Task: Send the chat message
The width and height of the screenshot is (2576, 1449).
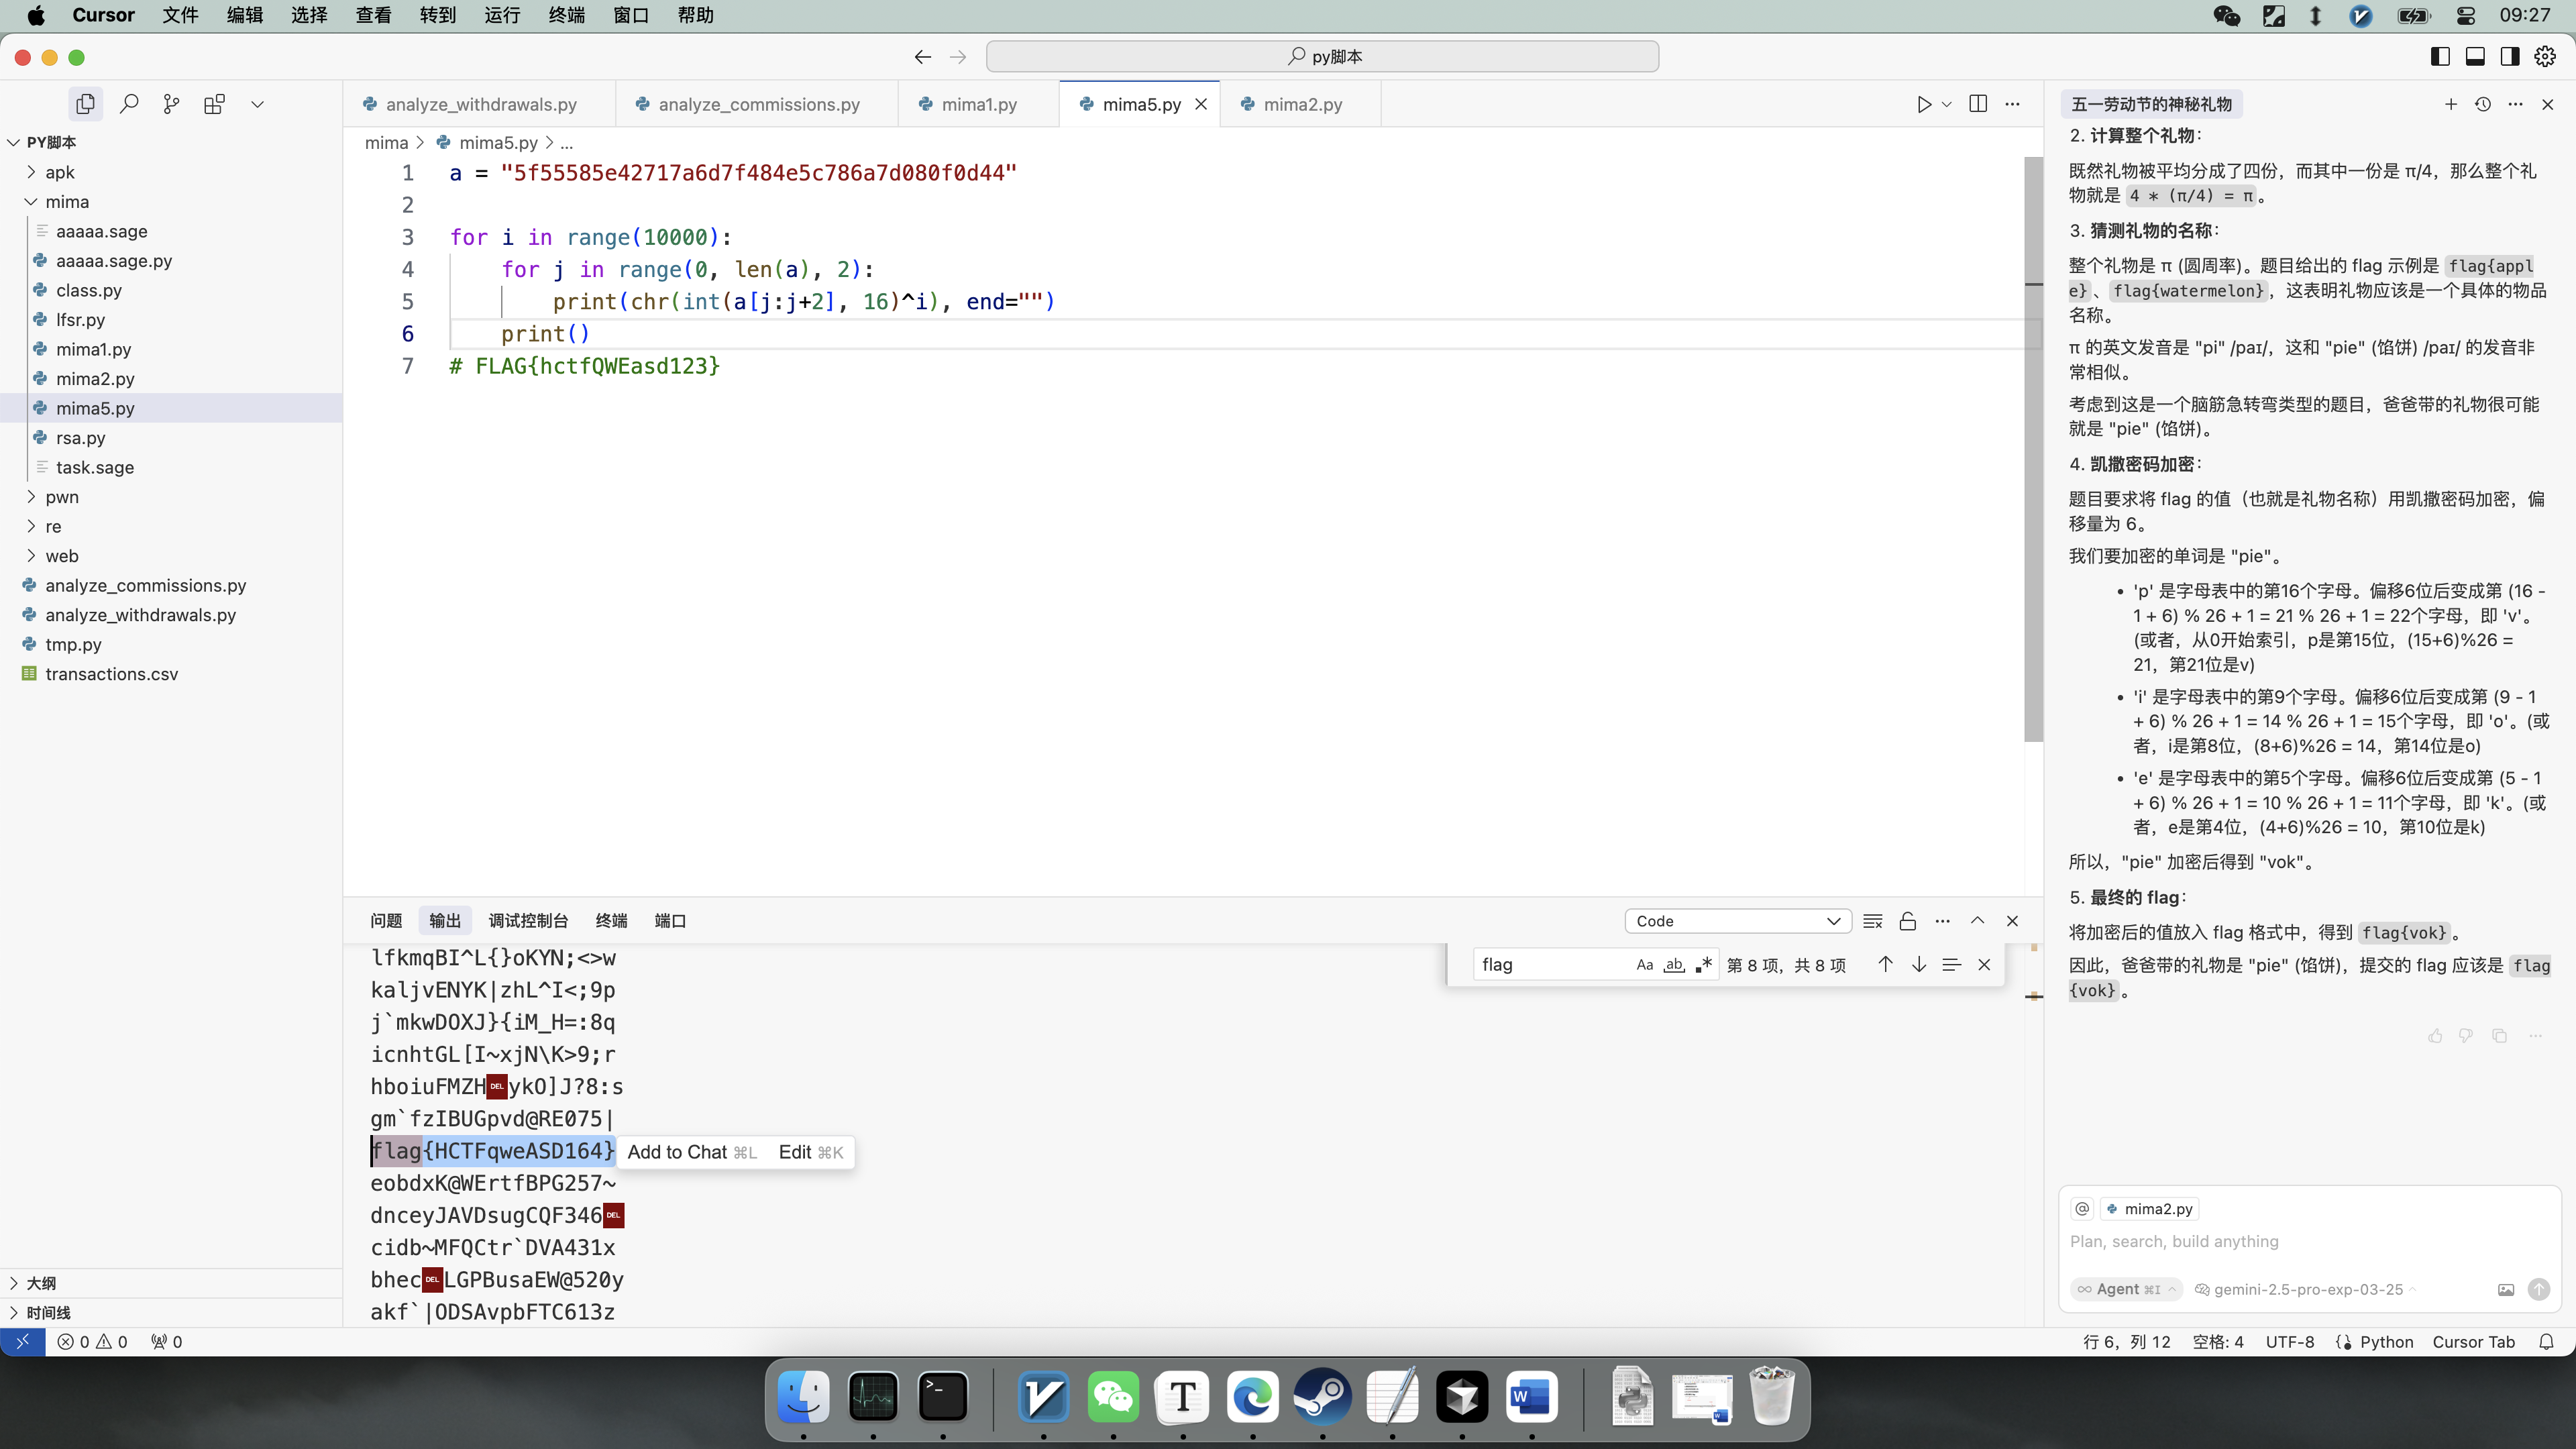Action: click(x=2538, y=1289)
